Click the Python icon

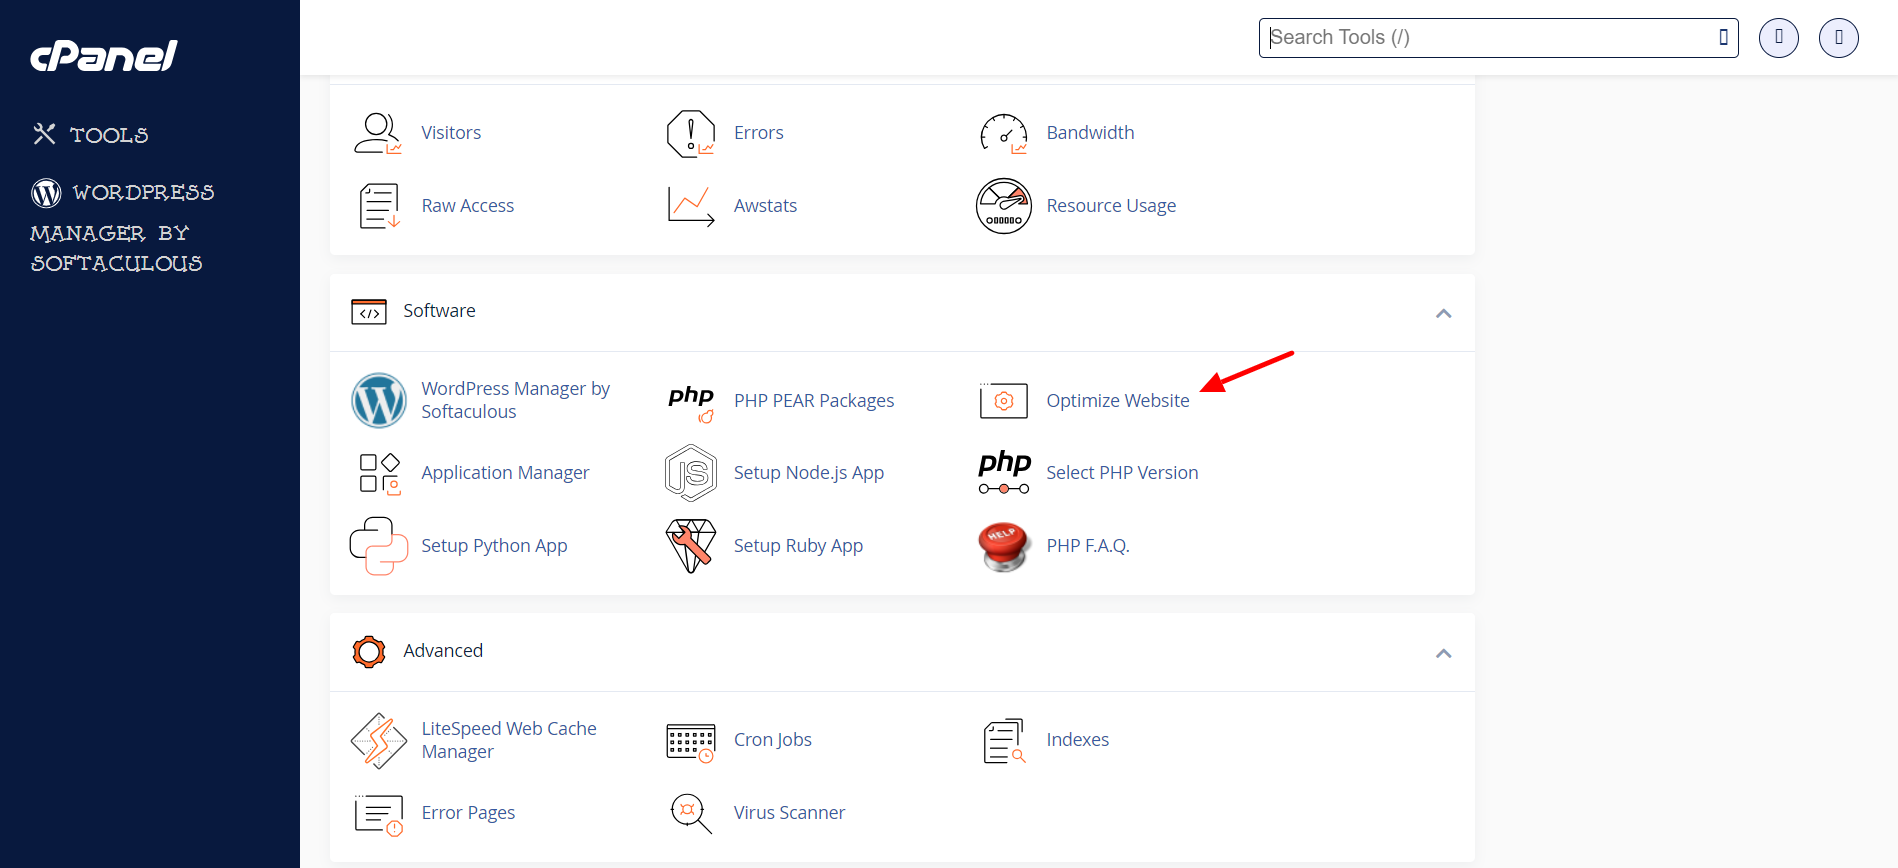coord(379,546)
